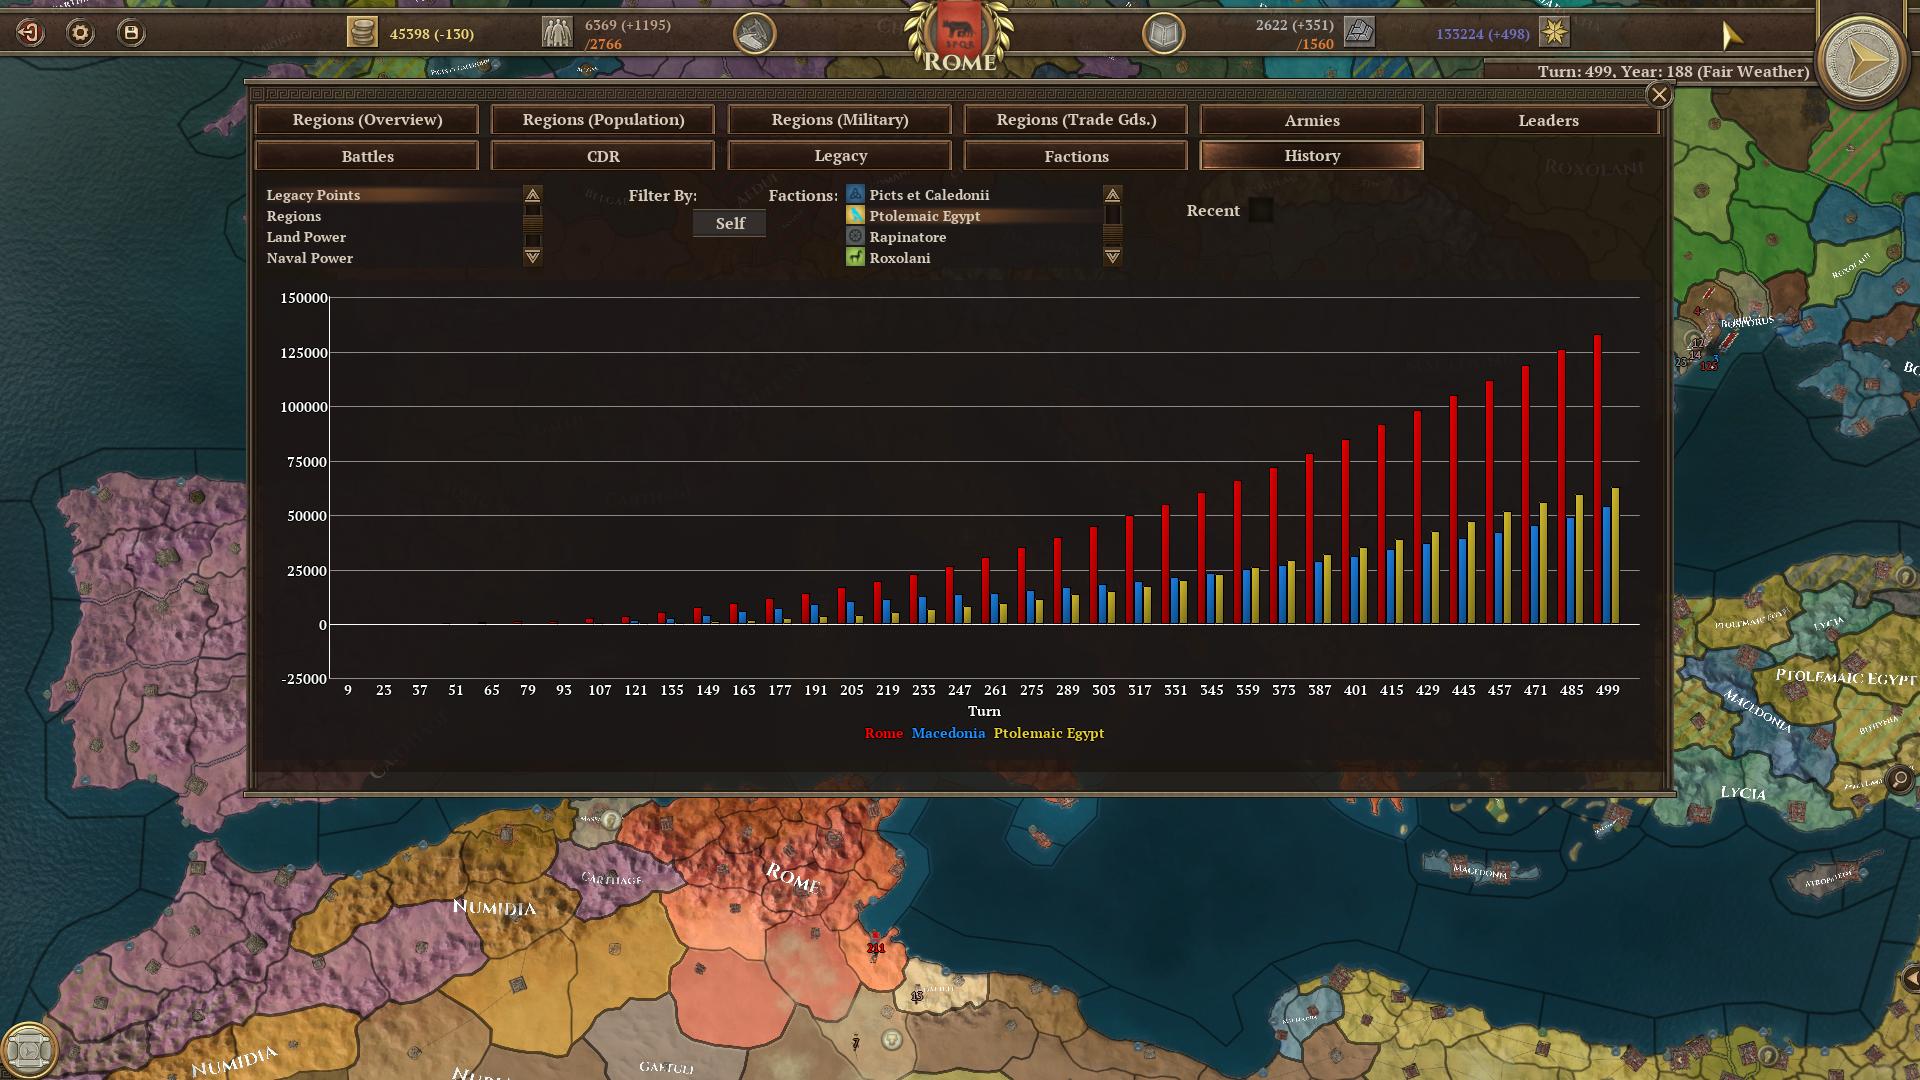
Task: Click the gold coins treasury icon
Action: coord(362,32)
